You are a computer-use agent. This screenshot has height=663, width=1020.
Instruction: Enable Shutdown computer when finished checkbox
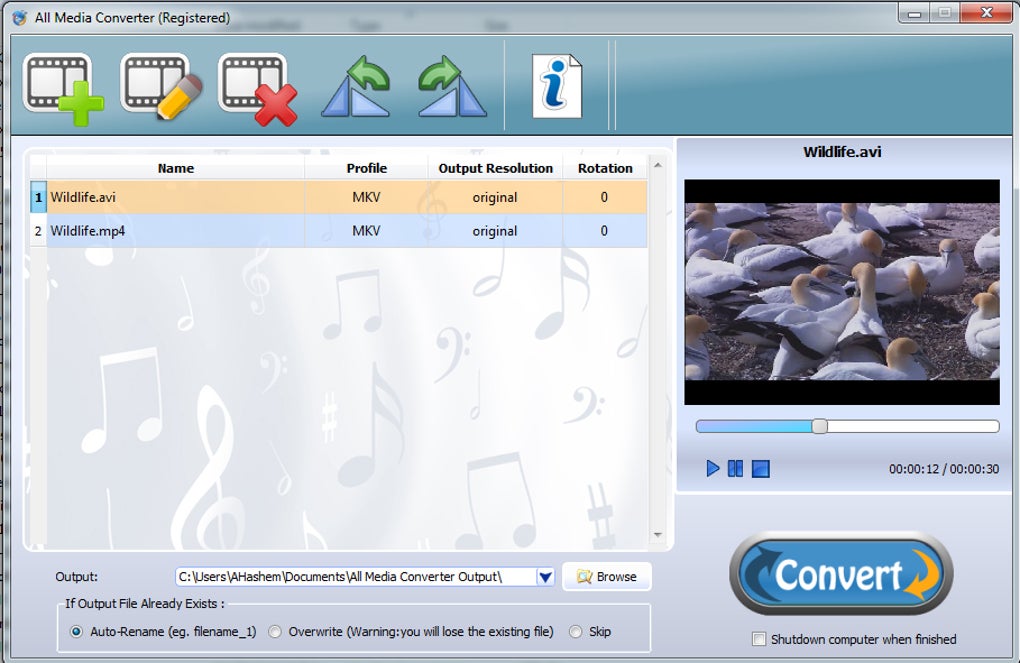point(758,639)
